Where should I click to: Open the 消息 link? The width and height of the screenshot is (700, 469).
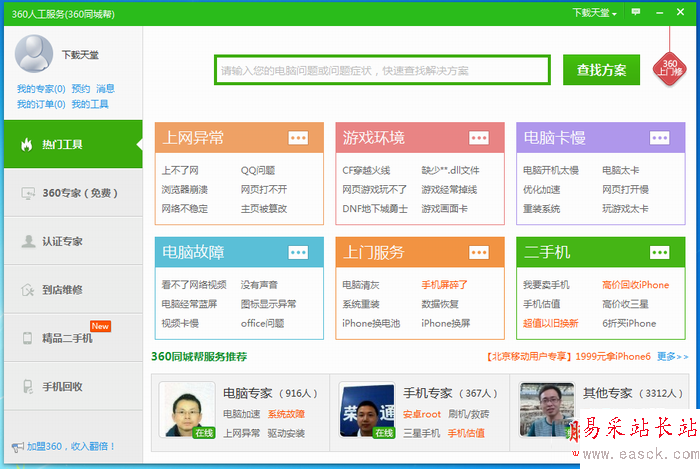point(105,89)
